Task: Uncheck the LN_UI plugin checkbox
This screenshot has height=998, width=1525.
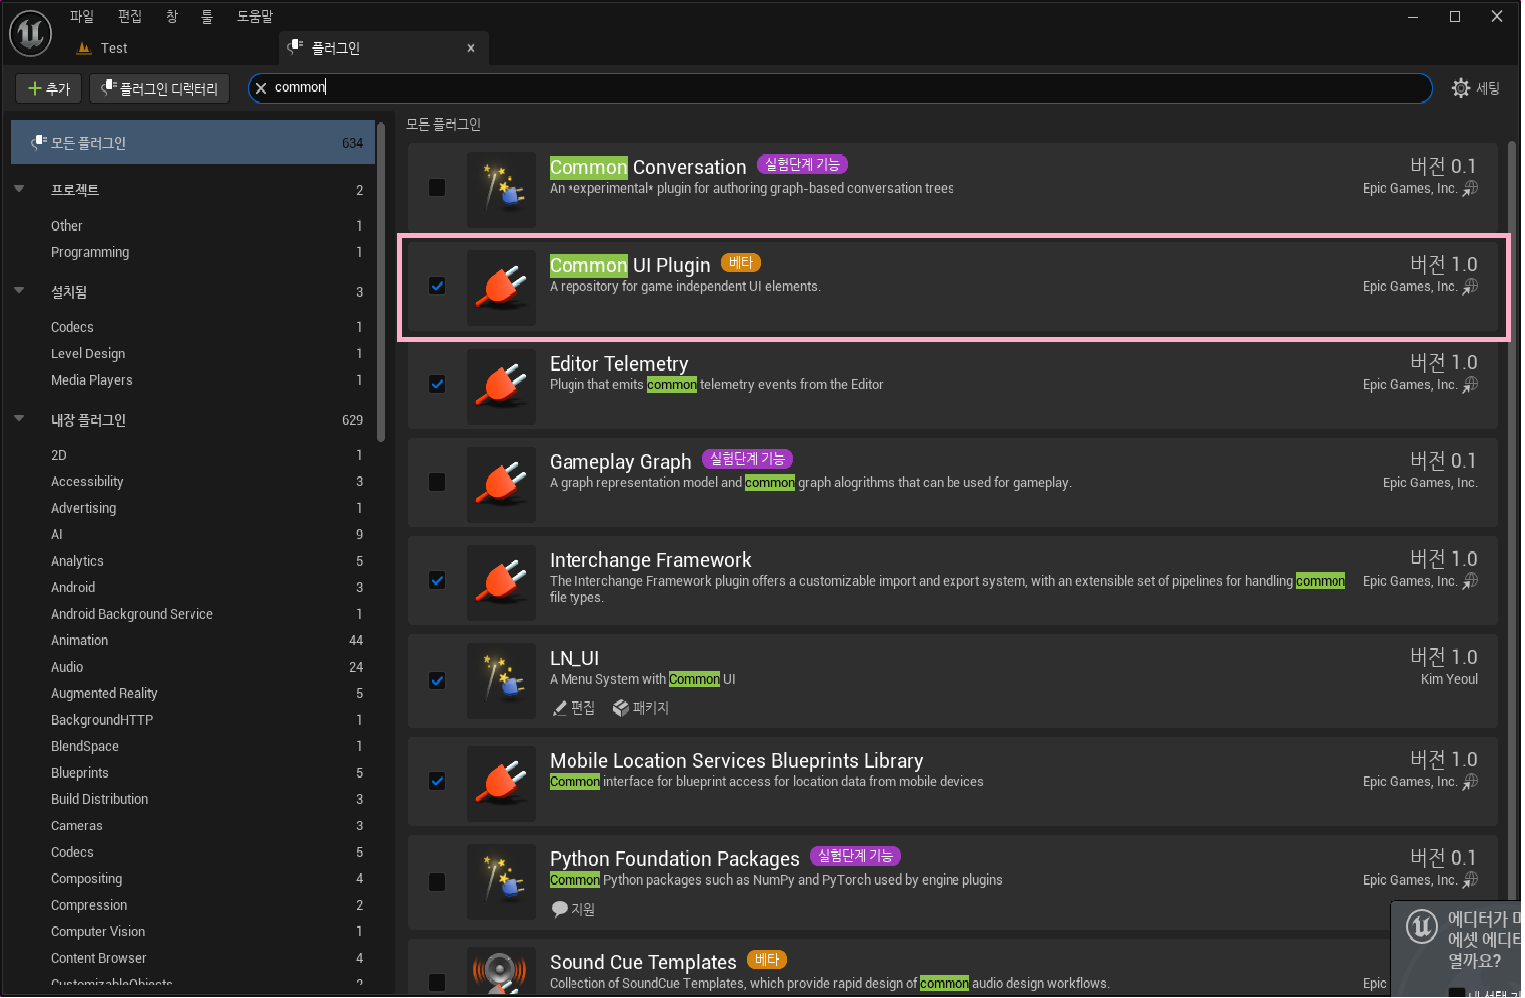Action: pyautogui.click(x=437, y=681)
